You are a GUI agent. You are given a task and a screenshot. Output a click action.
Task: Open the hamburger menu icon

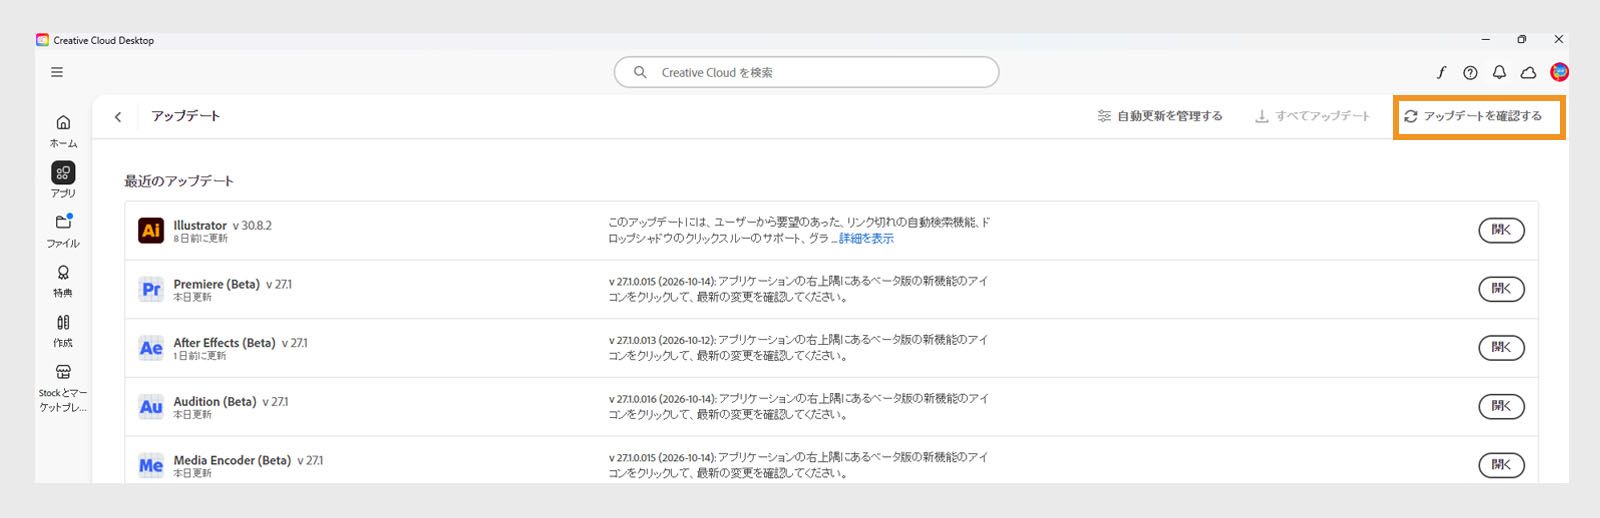[57, 72]
